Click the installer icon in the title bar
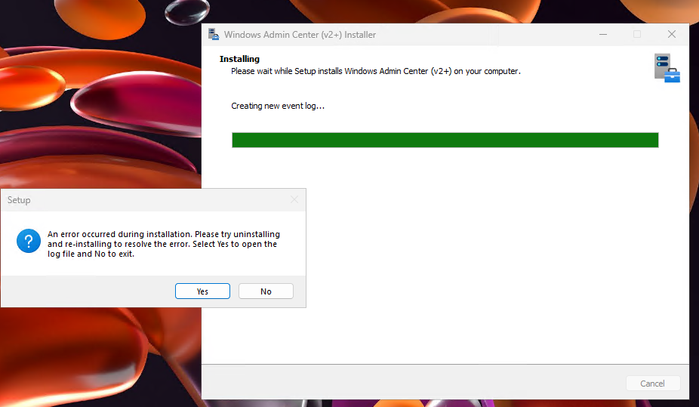The width and height of the screenshot is (699, 407). [x=214, y=34]
